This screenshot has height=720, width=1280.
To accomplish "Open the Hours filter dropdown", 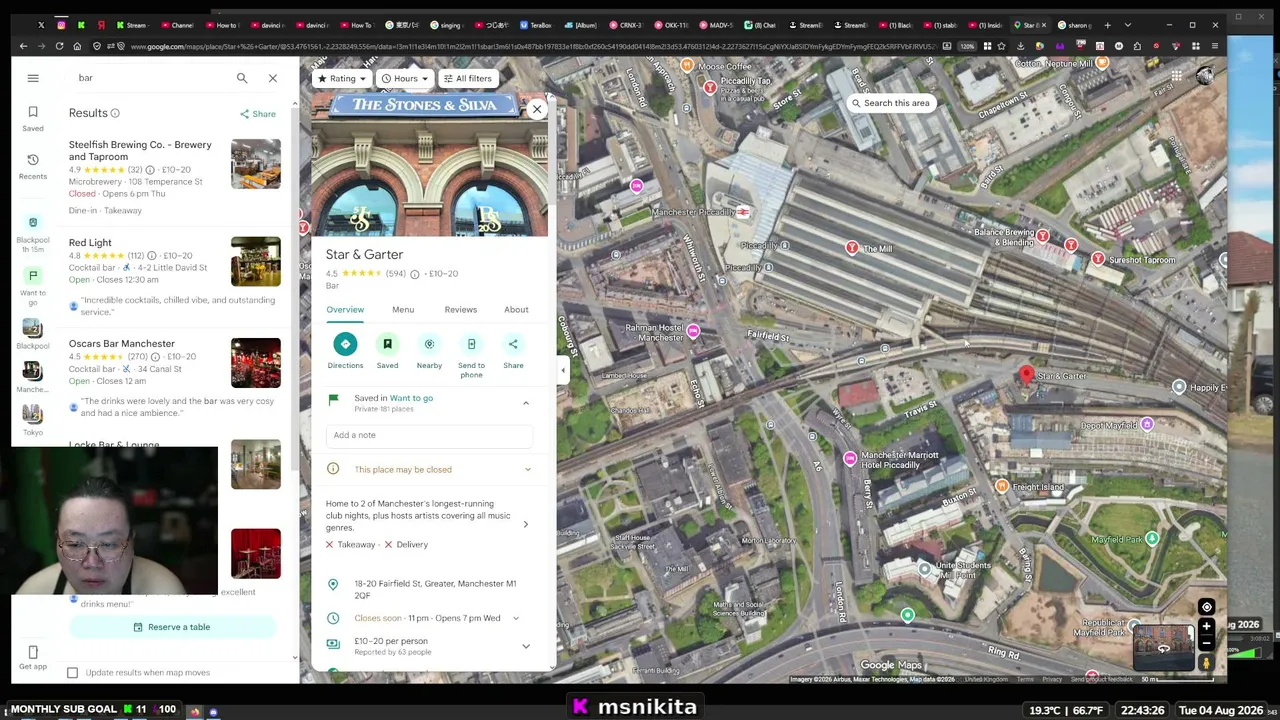I will click(404, 78).
